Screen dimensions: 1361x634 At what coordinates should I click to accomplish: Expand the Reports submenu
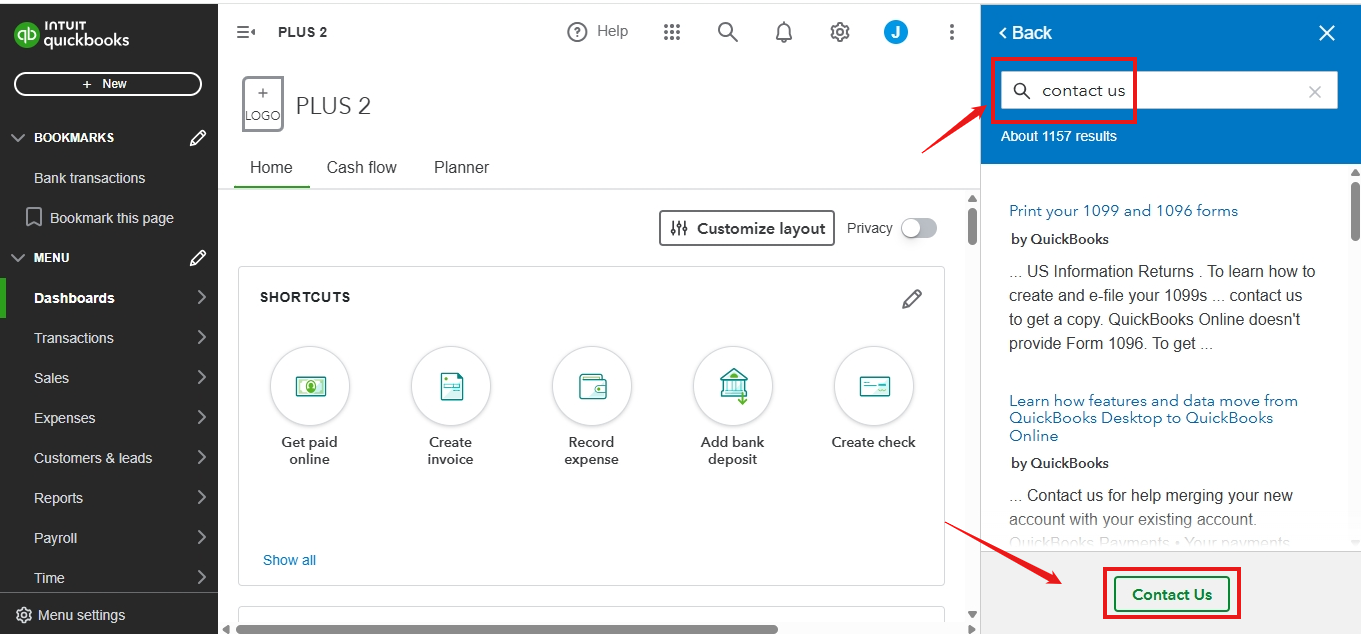point(201,498)
